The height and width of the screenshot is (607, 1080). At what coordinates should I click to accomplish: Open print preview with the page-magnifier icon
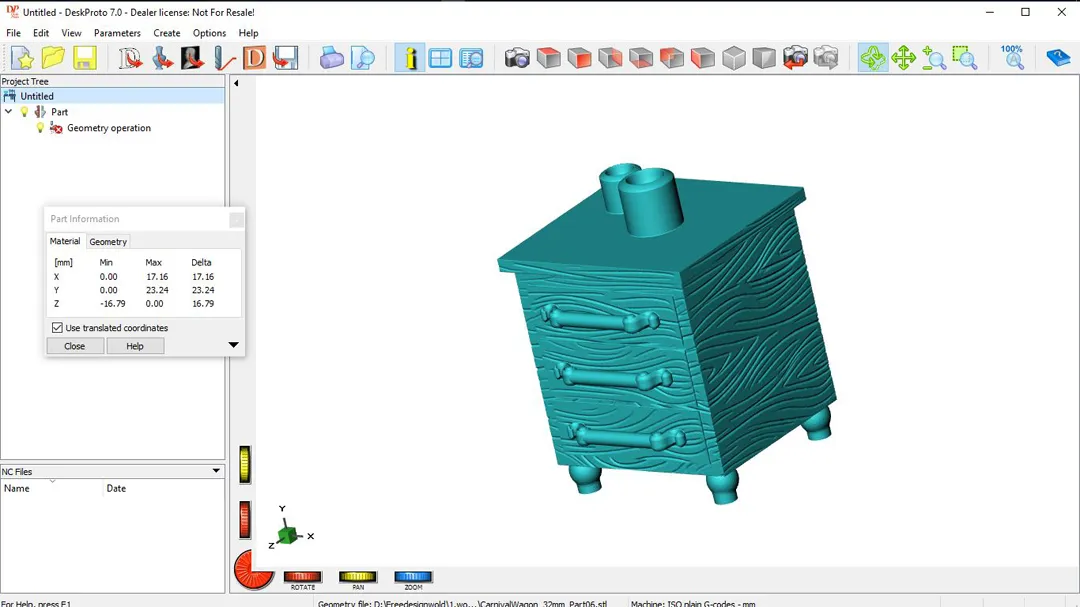pyautogui.click(x=362, y=58)
